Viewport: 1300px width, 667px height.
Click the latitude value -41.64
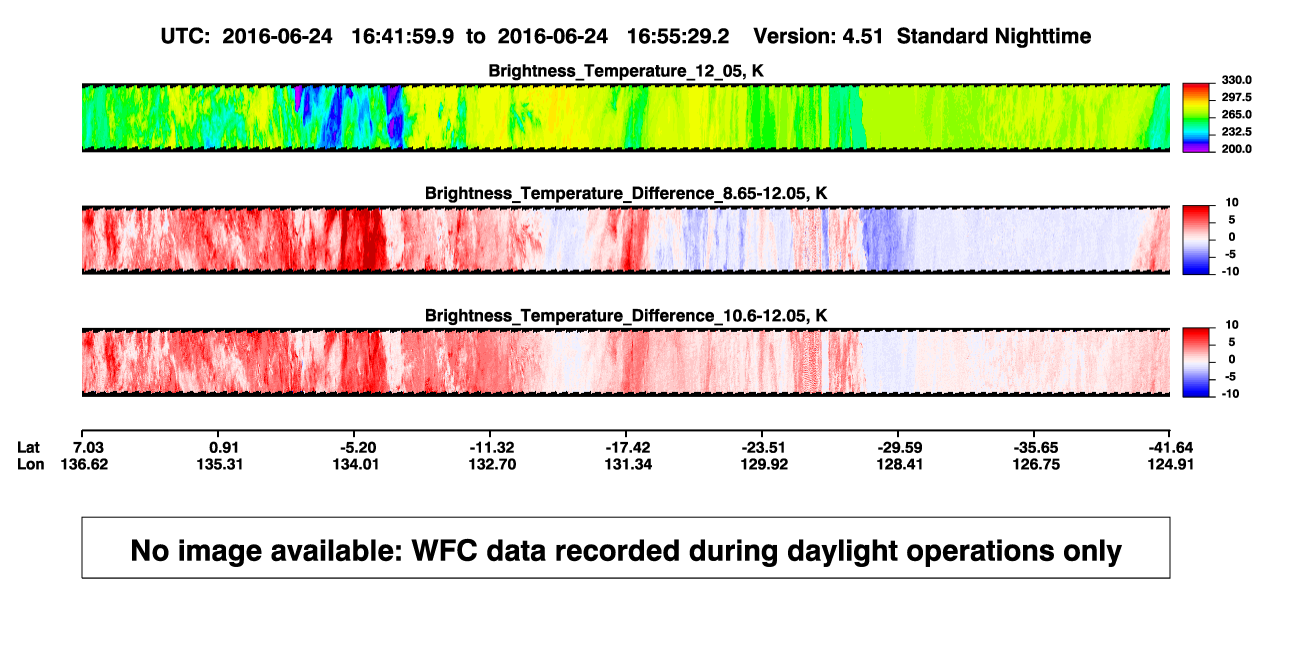point(1170,447)
